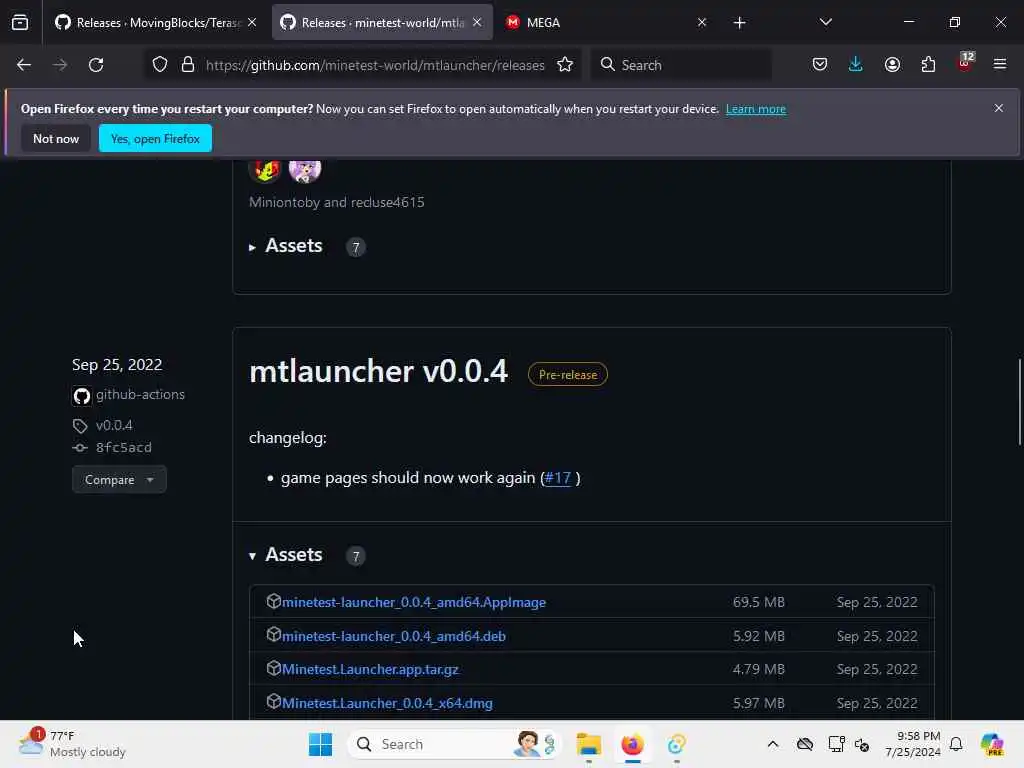Download minetest-launcher_0.0.4_amd64.deb
Viewport: 1024px width, 768px height.
[394, 636]
